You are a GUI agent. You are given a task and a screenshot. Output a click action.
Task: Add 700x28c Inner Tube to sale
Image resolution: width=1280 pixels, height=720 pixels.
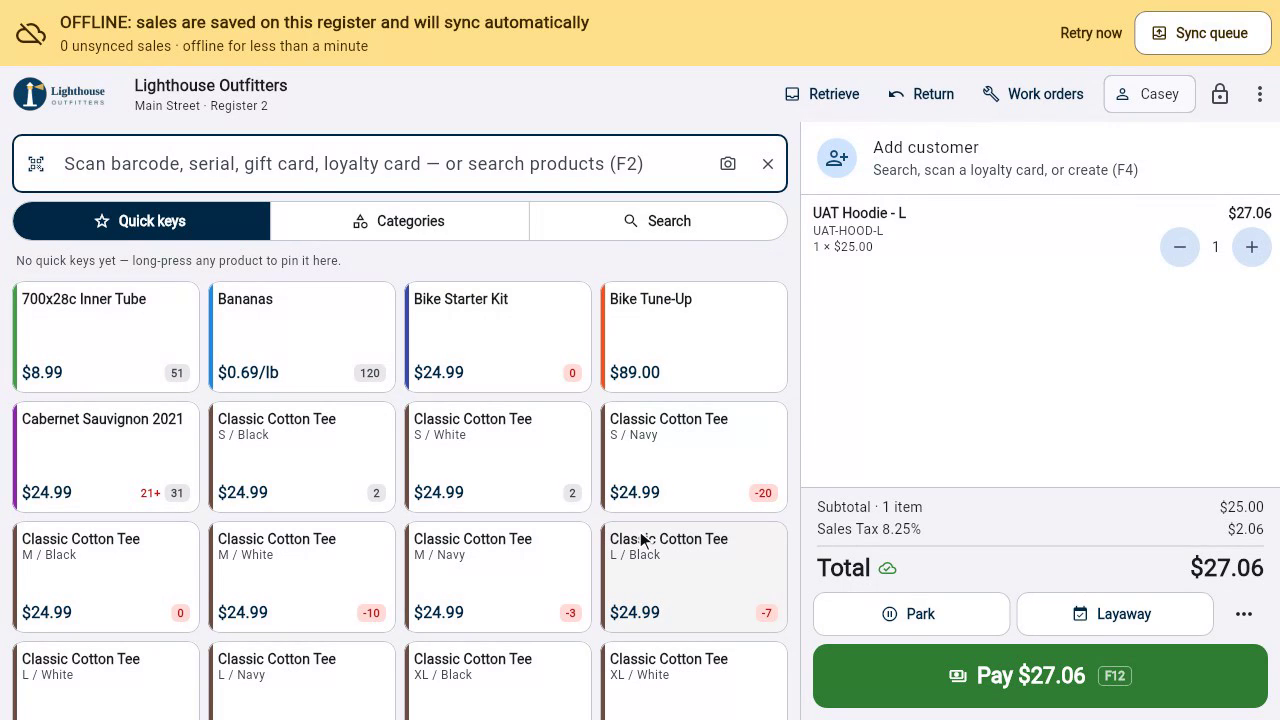tap(106, 337)
